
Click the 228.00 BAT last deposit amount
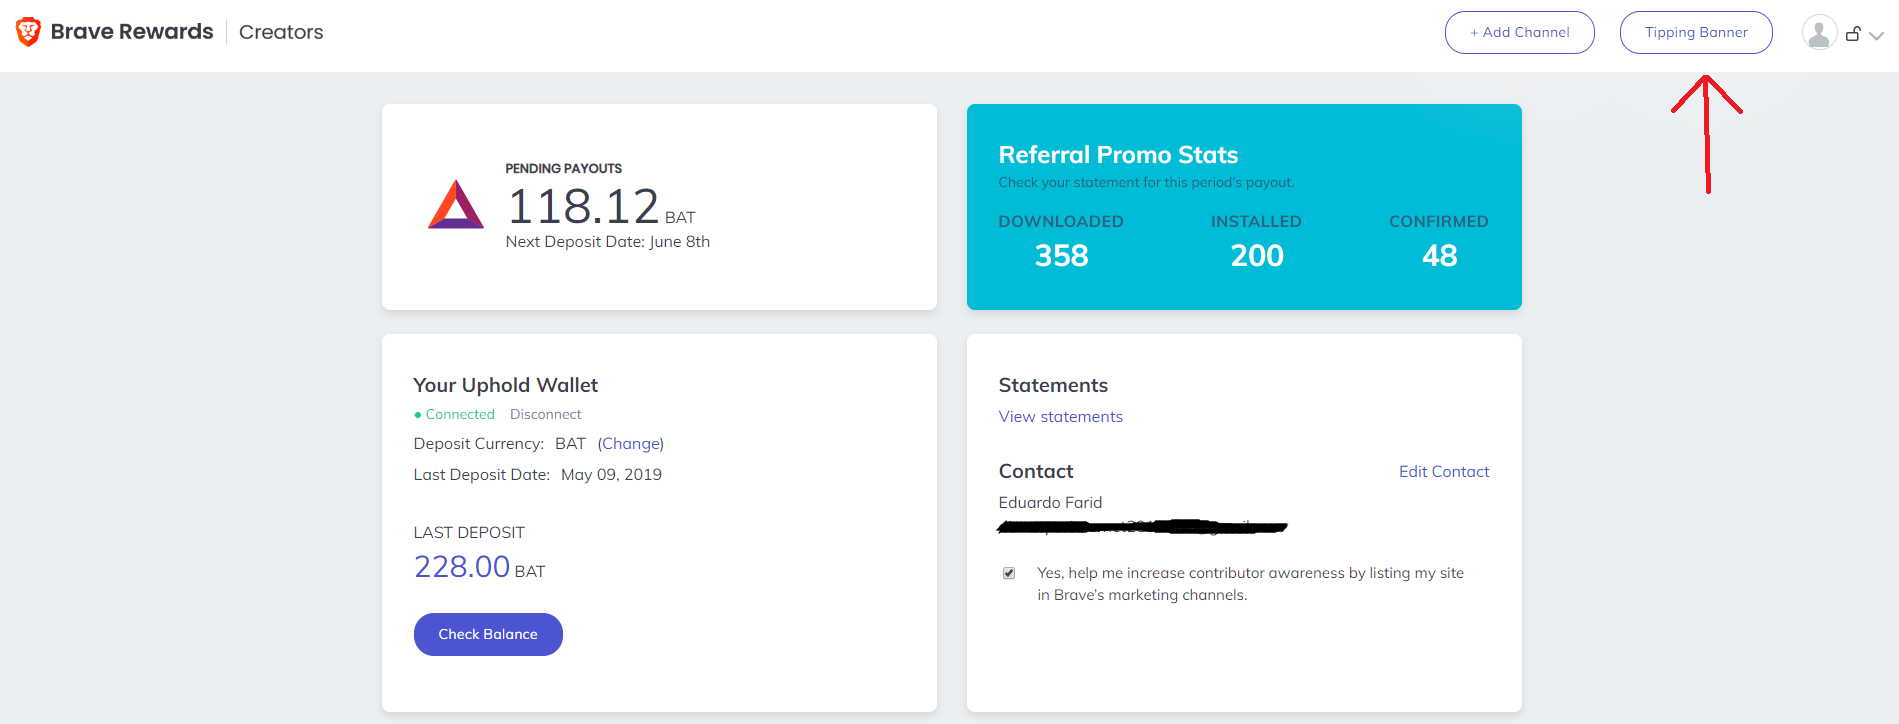480,567
